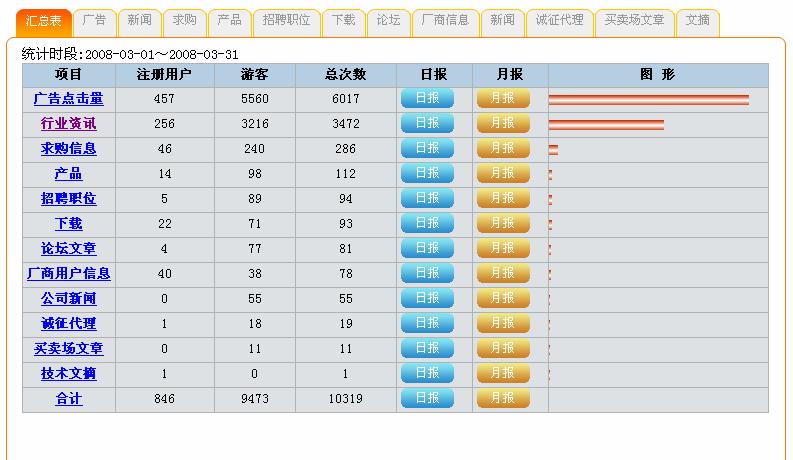Click 日报 button for 广告点击量 row
The height and width of the screenshot is (460, 793).
[x=427, y=99]
